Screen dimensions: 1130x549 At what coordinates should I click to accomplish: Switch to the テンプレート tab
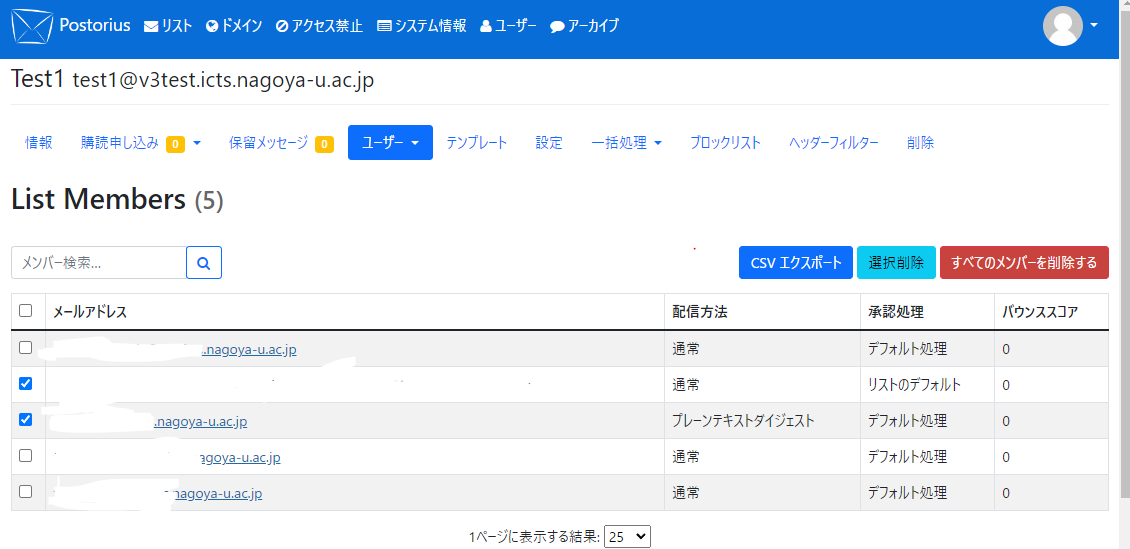coord(477,143)
